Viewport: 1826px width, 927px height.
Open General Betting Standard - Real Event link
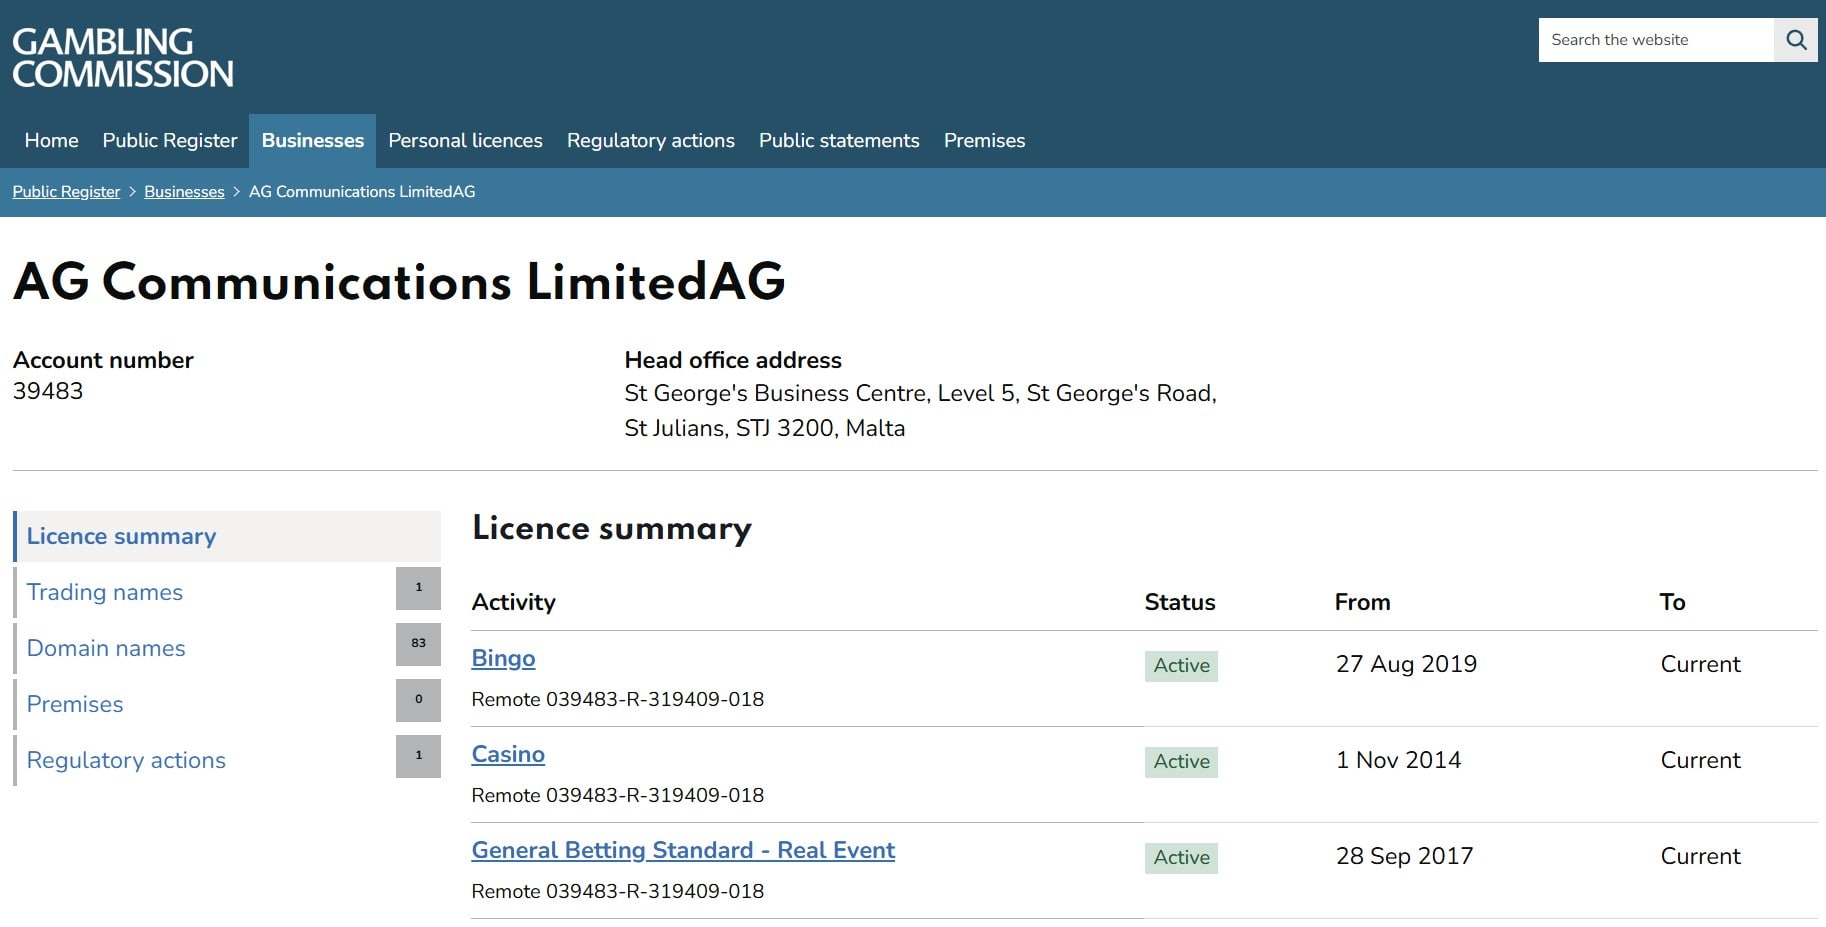tap(683, 850)
